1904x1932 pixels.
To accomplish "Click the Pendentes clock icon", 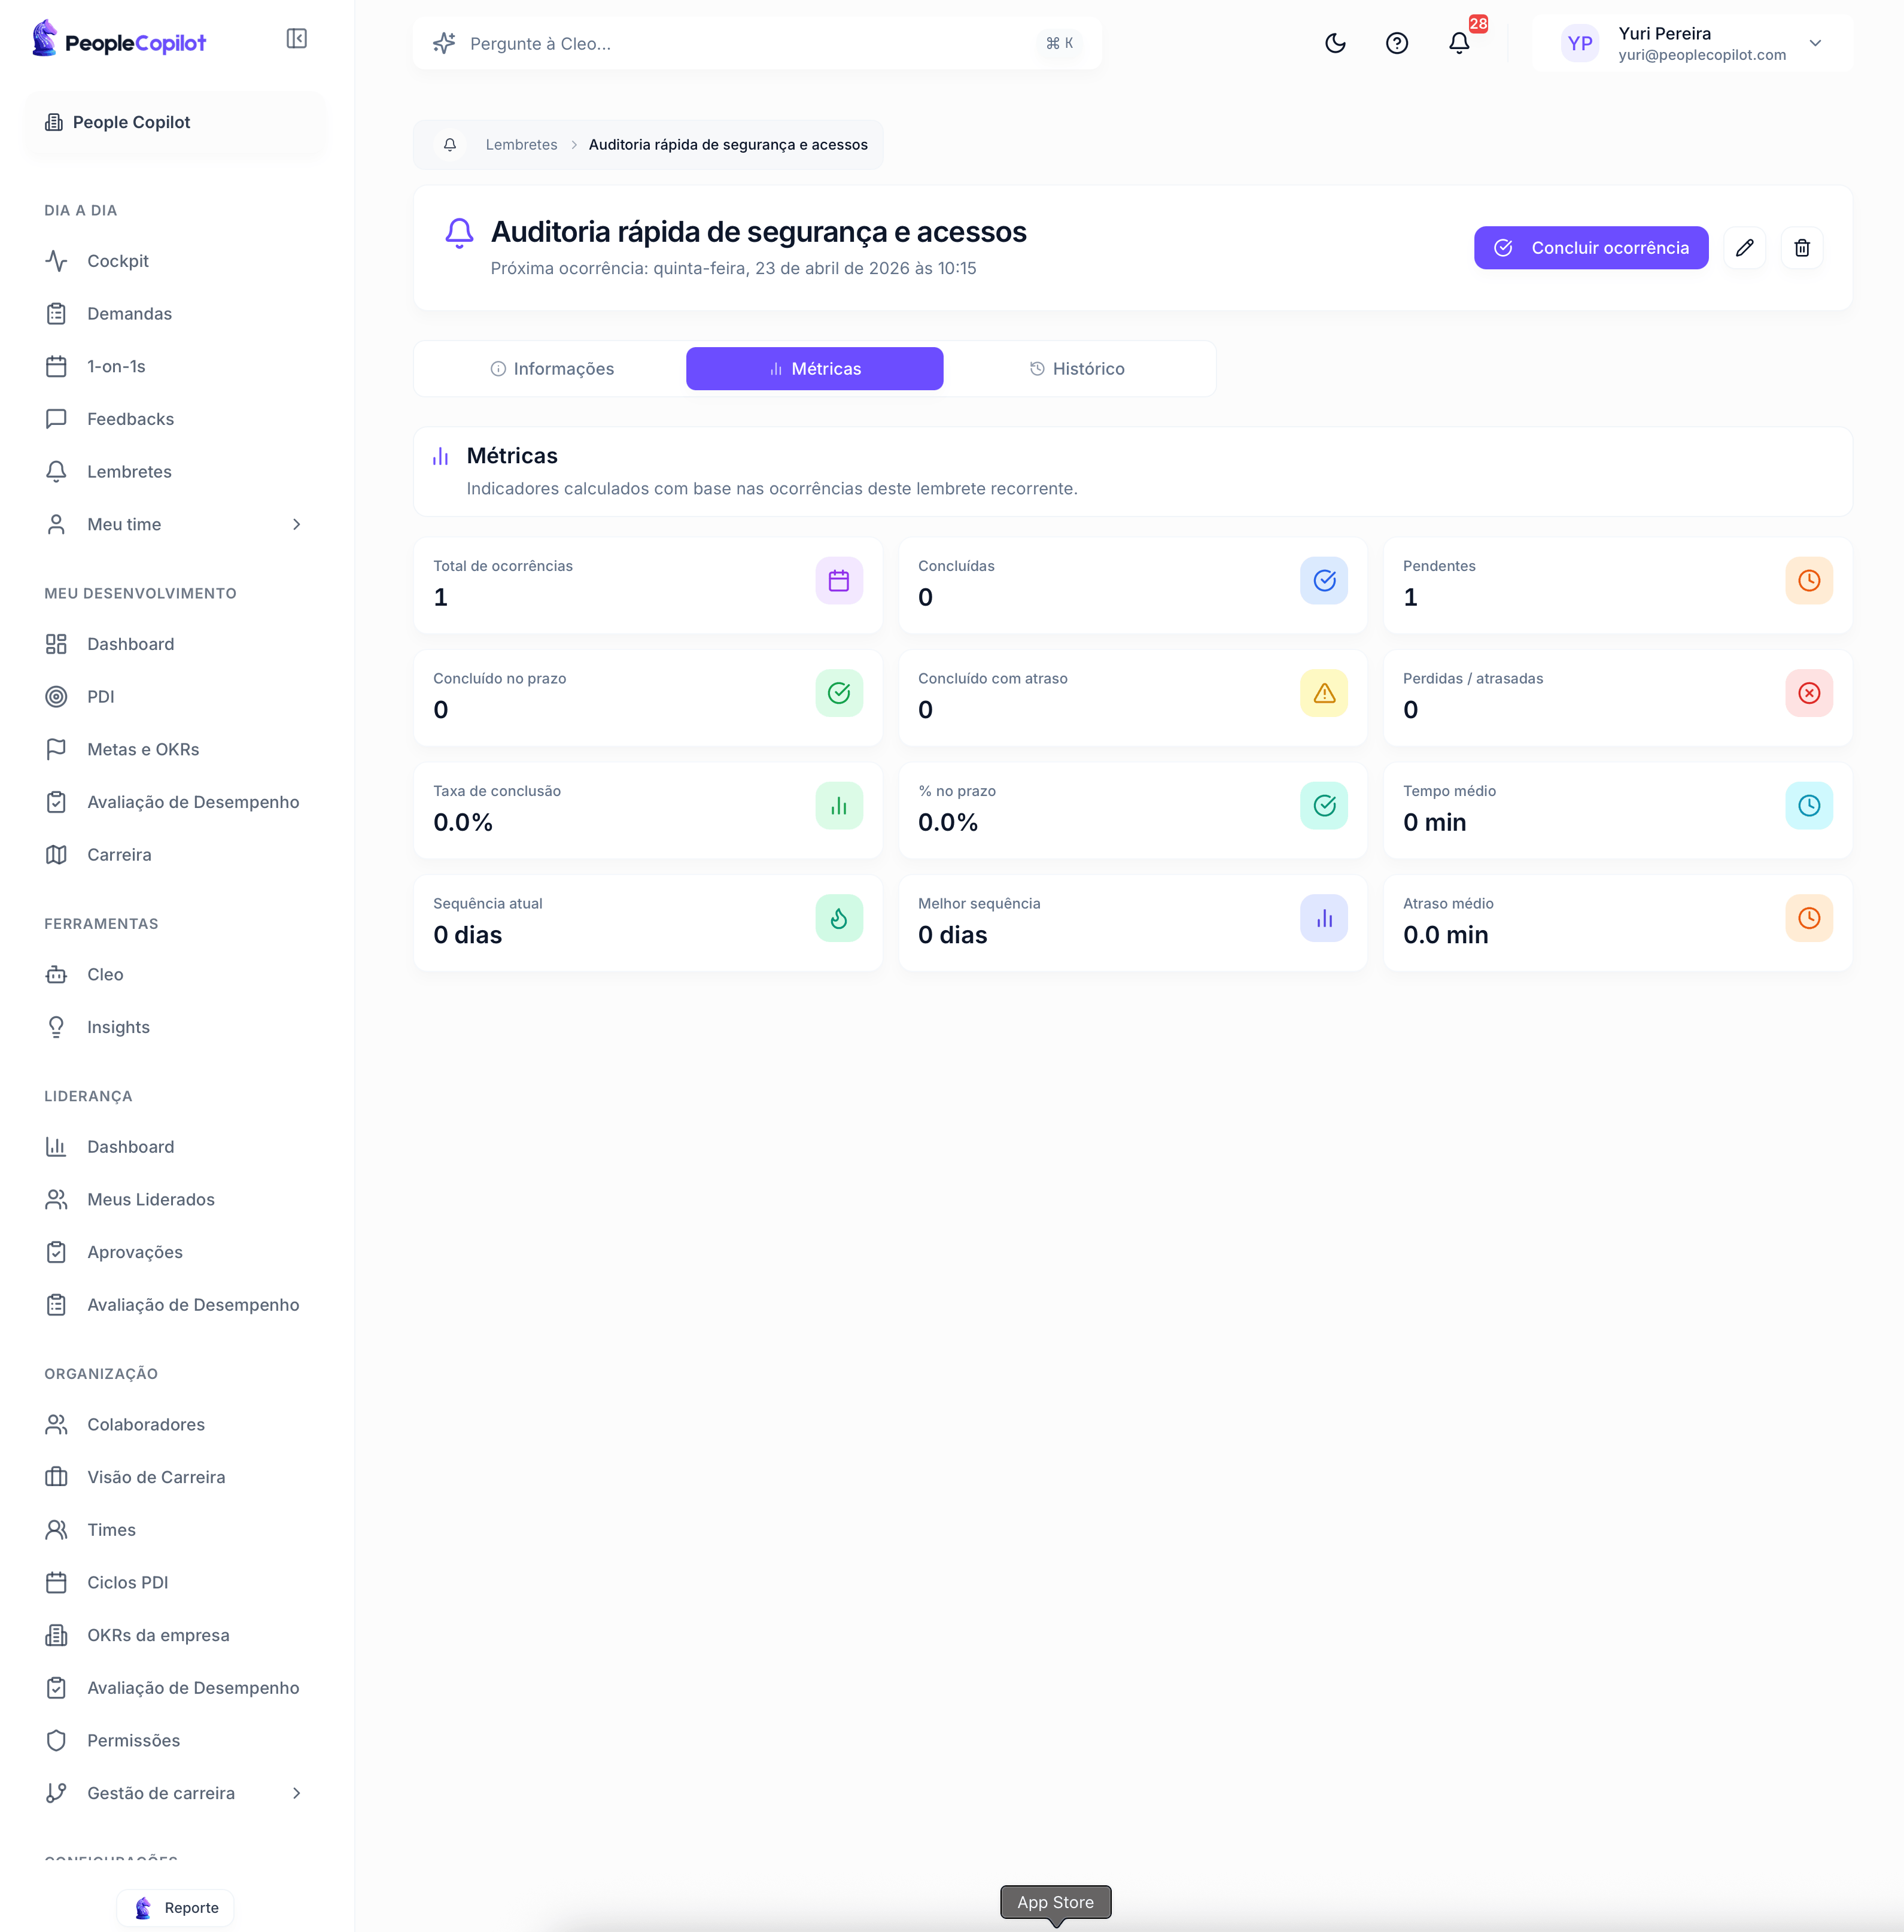I will tap(1809, 581).
